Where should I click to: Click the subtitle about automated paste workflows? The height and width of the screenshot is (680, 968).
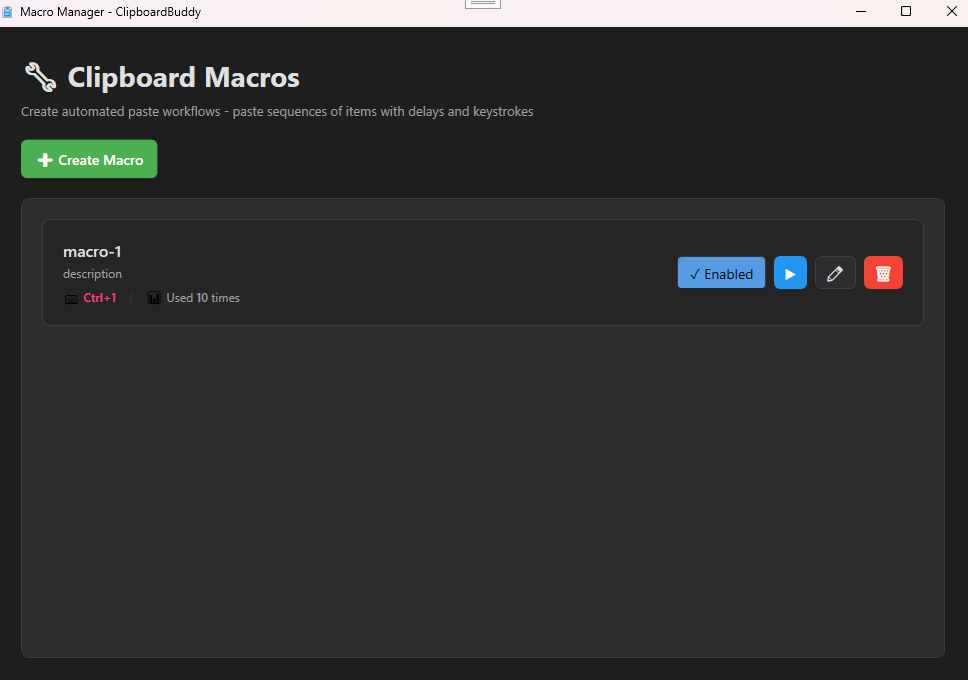(x=276, y=111)
